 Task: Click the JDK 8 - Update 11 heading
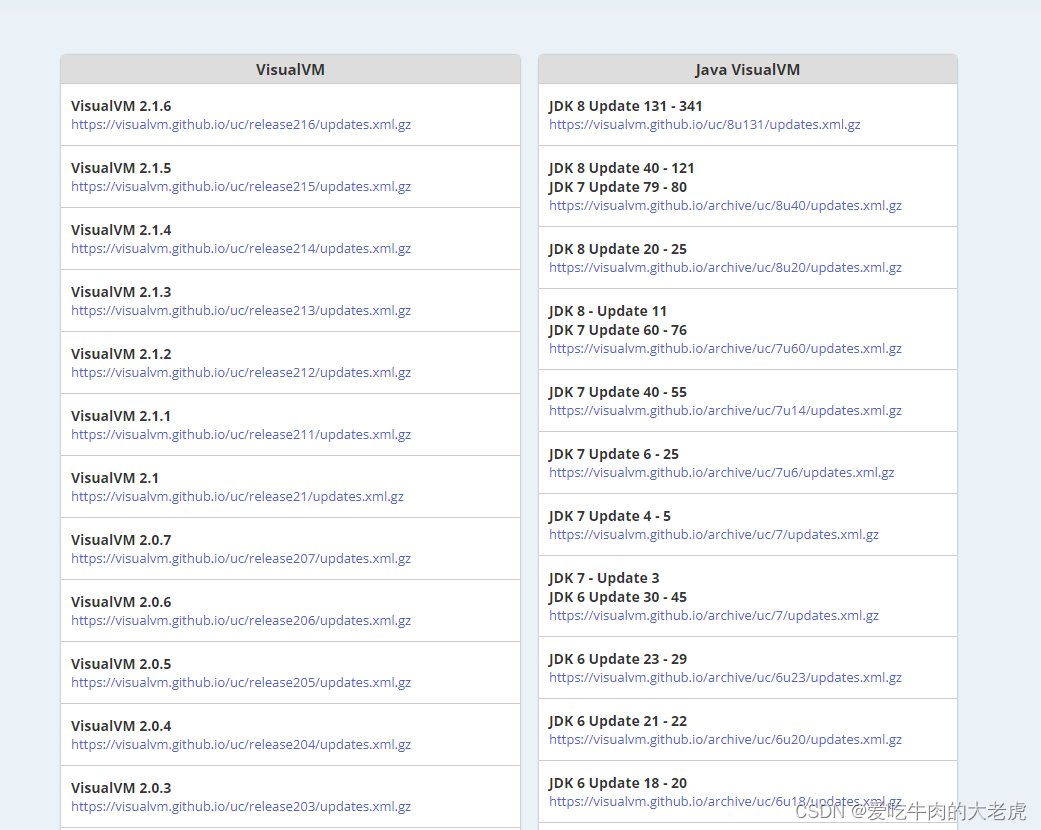(607, 311)
